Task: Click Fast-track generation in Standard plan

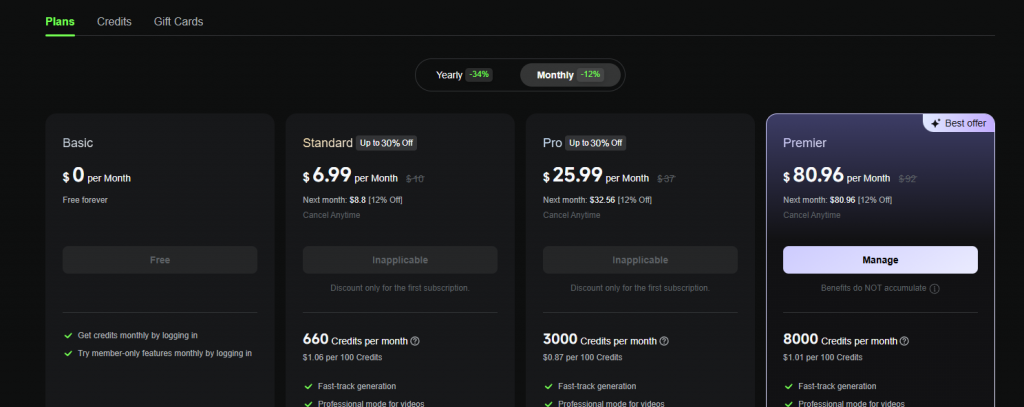Action: (357, 386)
